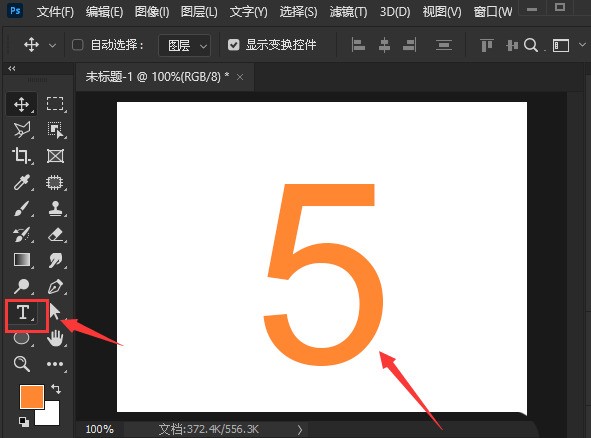The image size is (591, 438).
Task: Align top edges in options bar
Action: (x=487, y=45)
